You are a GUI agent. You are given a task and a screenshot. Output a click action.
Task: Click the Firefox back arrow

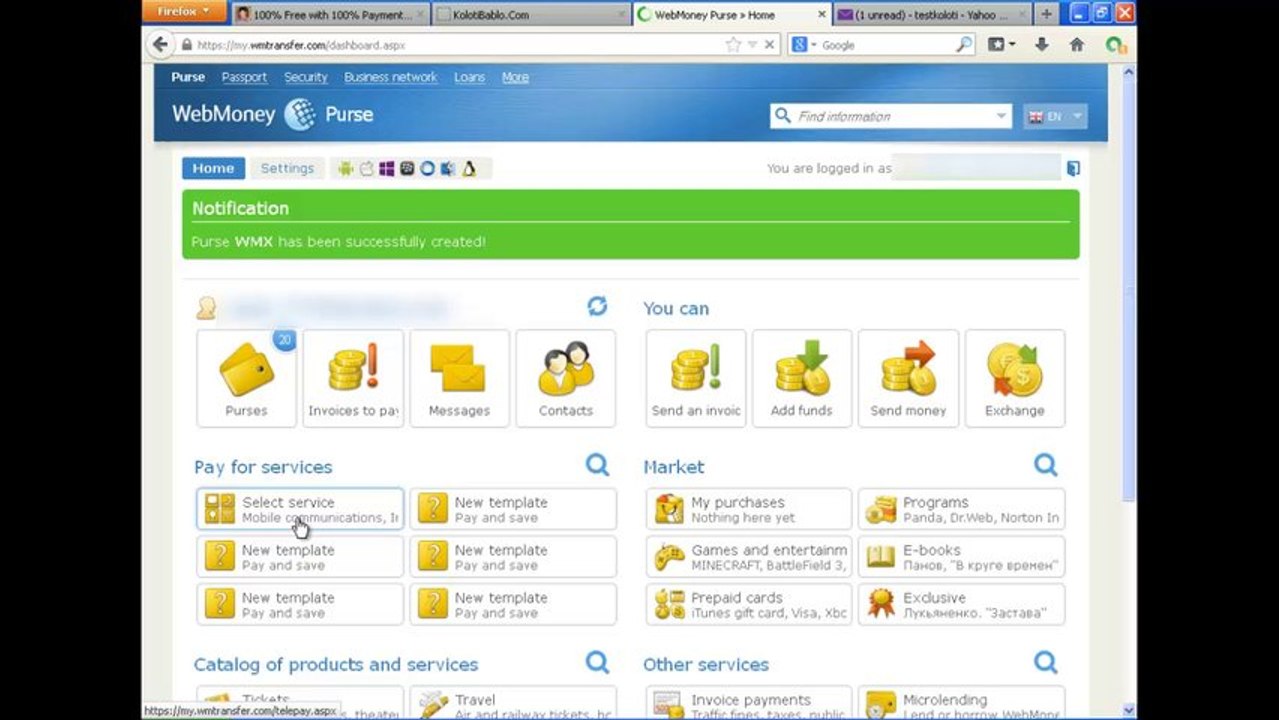(159, 44)
